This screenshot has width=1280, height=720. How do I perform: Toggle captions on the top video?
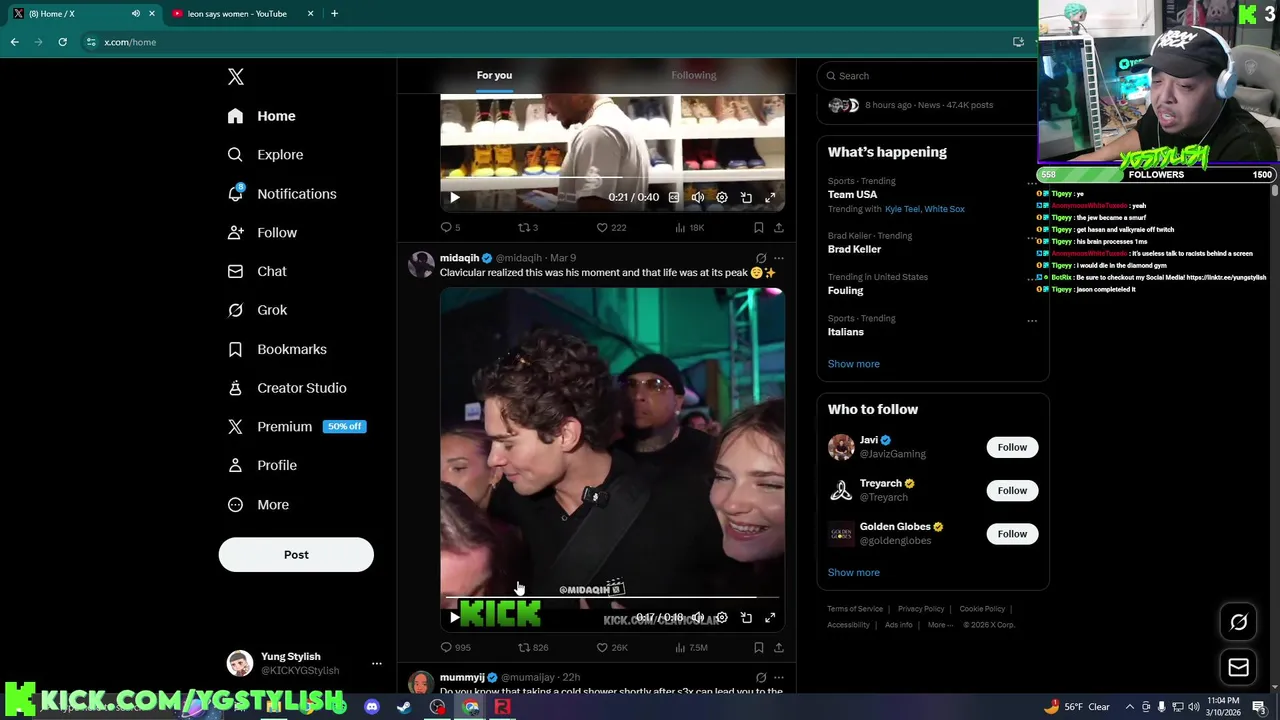click(674, 198)
